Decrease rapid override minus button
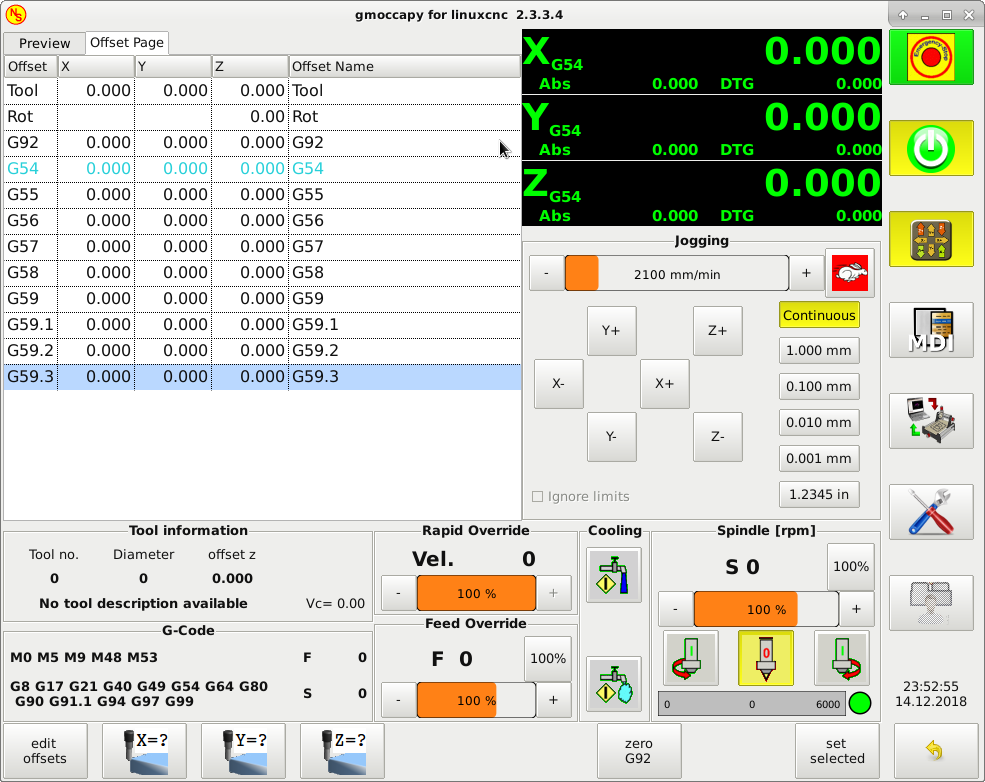985x782 pixels. 398,594
